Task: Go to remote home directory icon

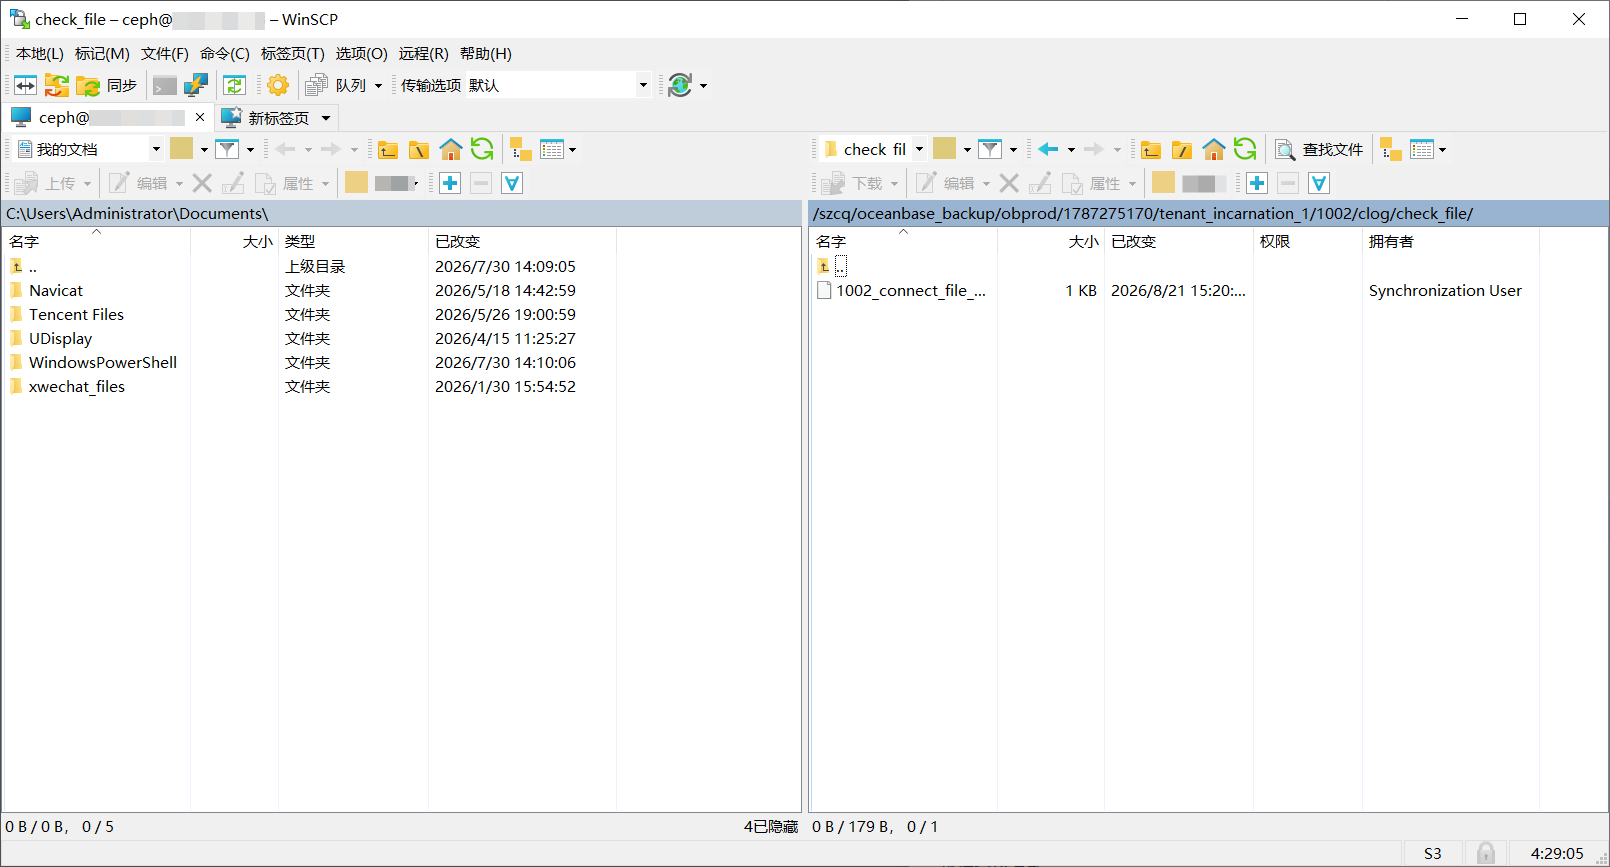Action: (1214, 150)
